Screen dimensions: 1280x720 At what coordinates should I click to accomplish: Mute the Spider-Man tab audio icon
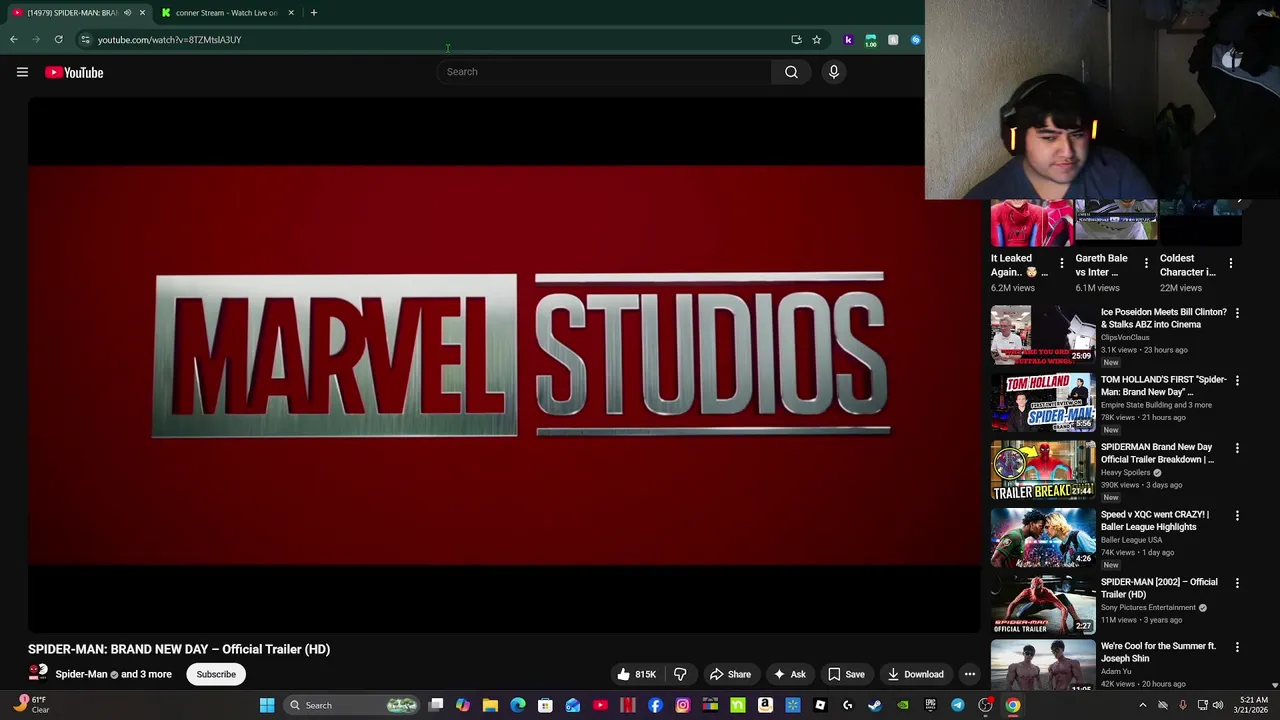pos(127,13)
